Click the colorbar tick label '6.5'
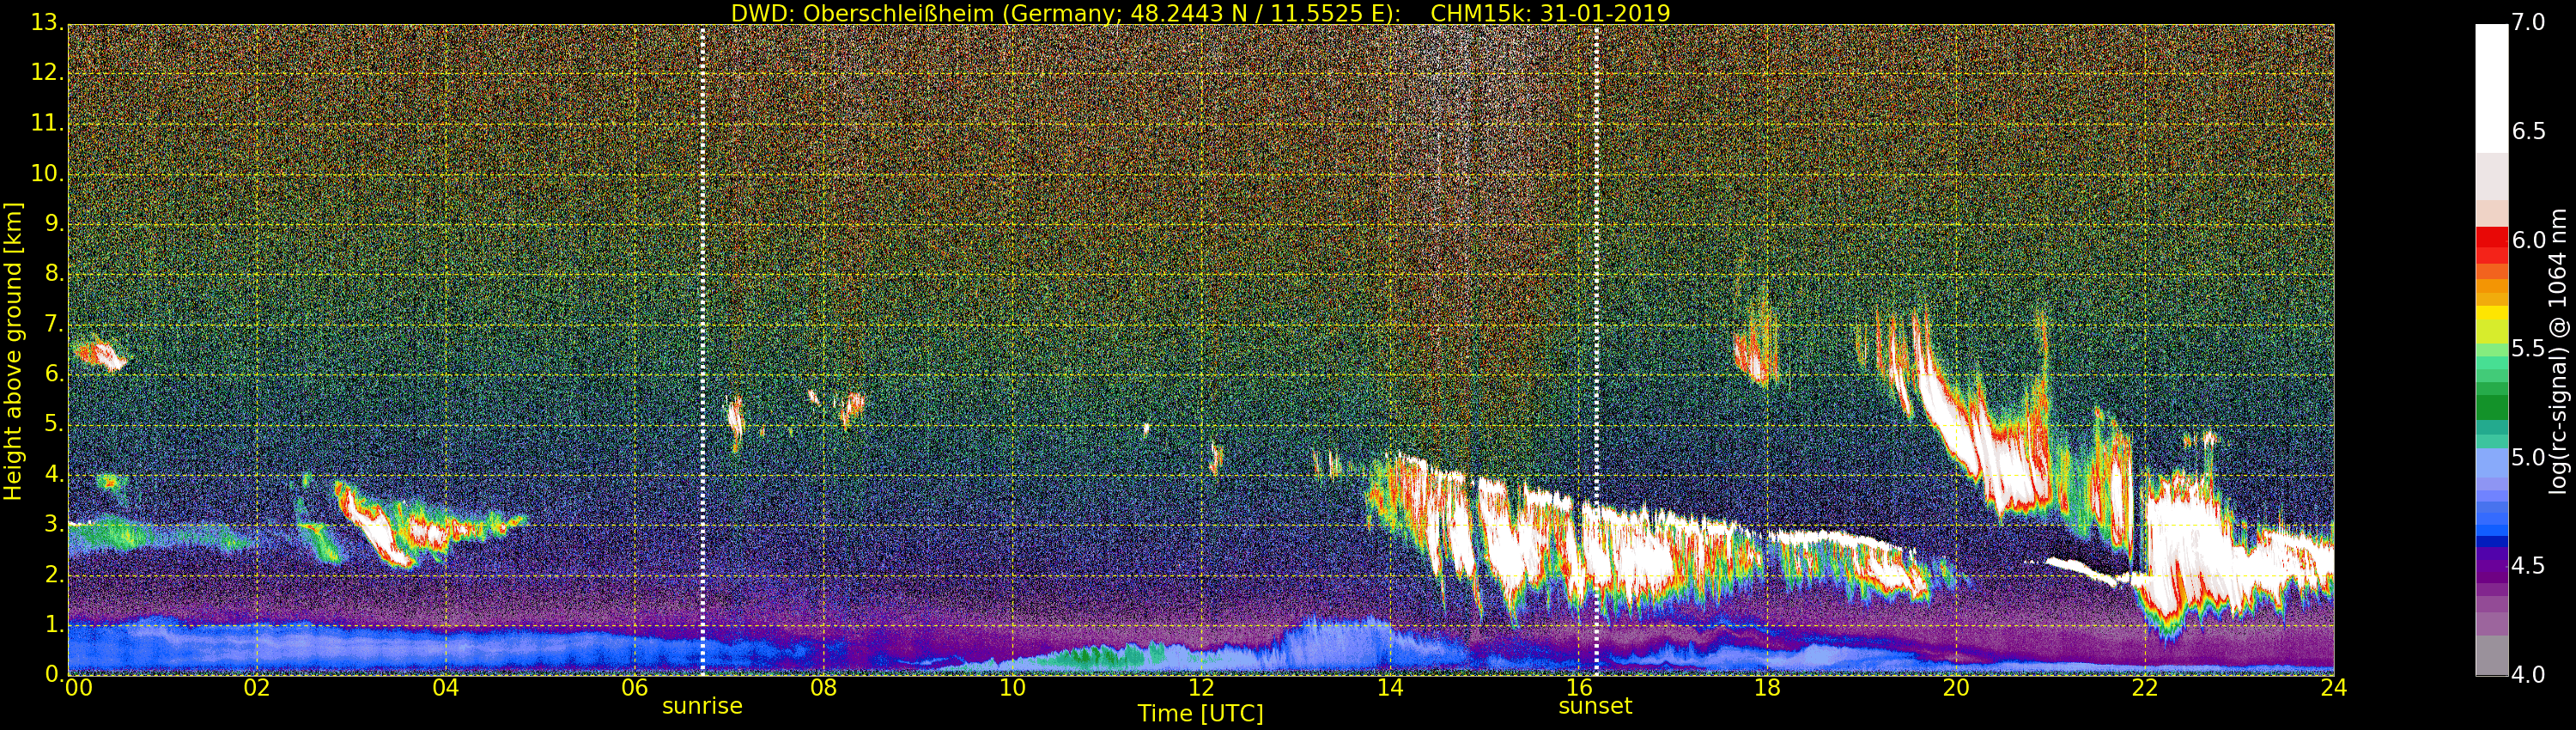Viewport: 2576px width, 730px height. click(x=2528, y=131)
